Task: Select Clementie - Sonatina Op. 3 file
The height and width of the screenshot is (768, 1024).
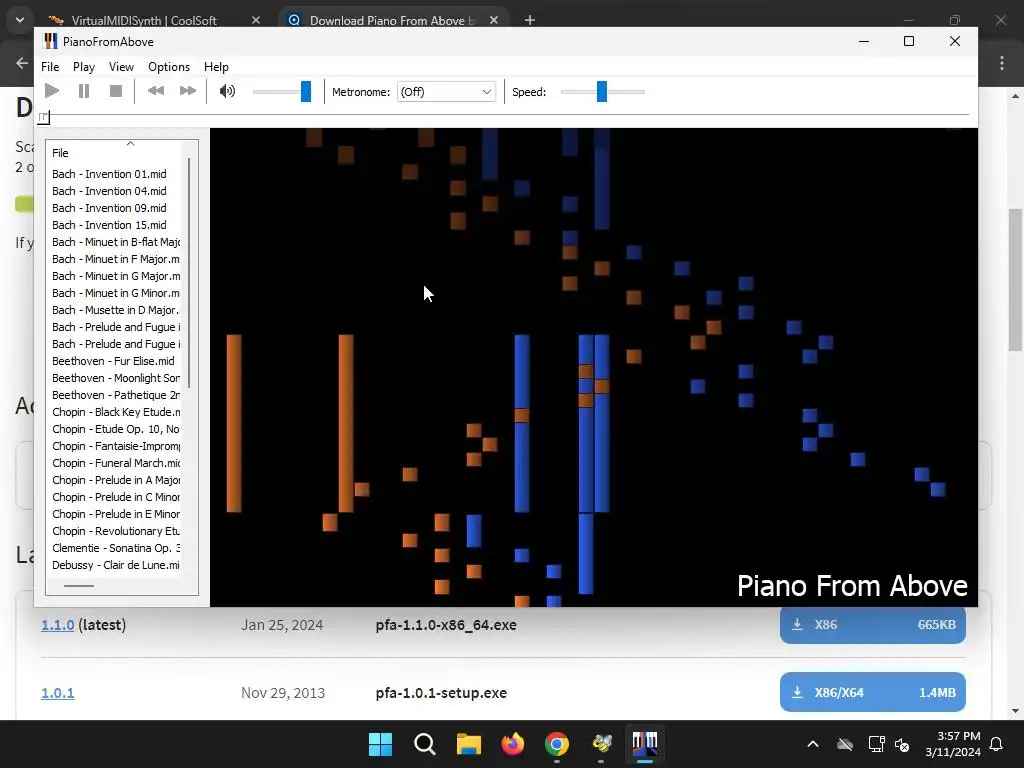Action: pyautogui.click(x=116, y=547)
